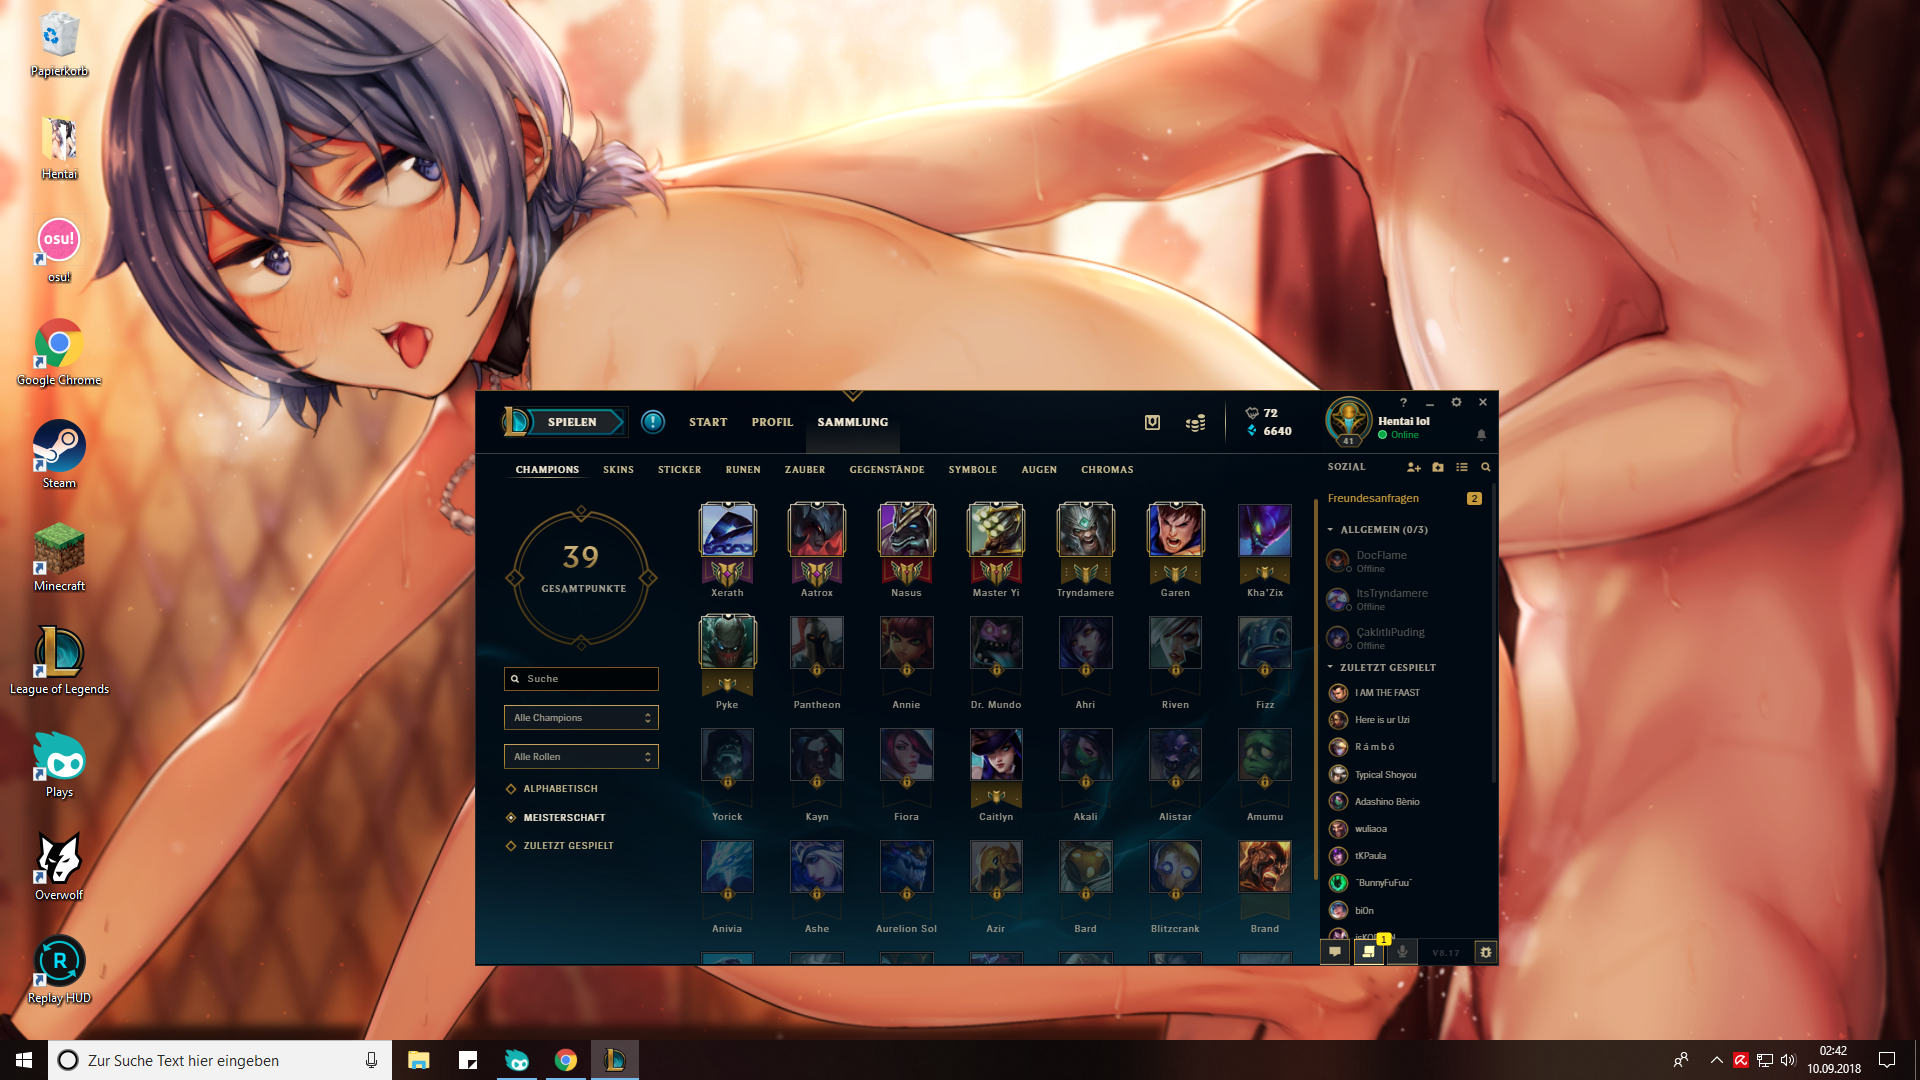Viewport: 1920px width, 1080px height.
Task: Open the Alle Rollen dropdown
Action: tap(581, 757)
